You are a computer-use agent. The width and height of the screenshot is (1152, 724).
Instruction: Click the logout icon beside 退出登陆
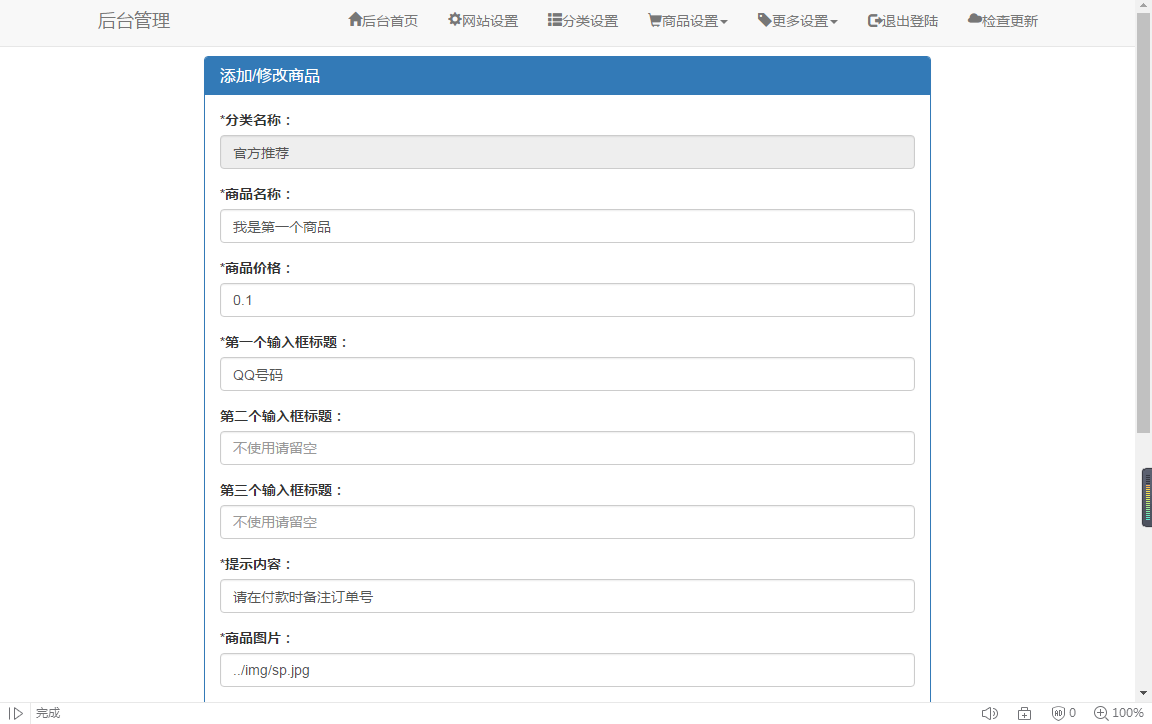874,21
